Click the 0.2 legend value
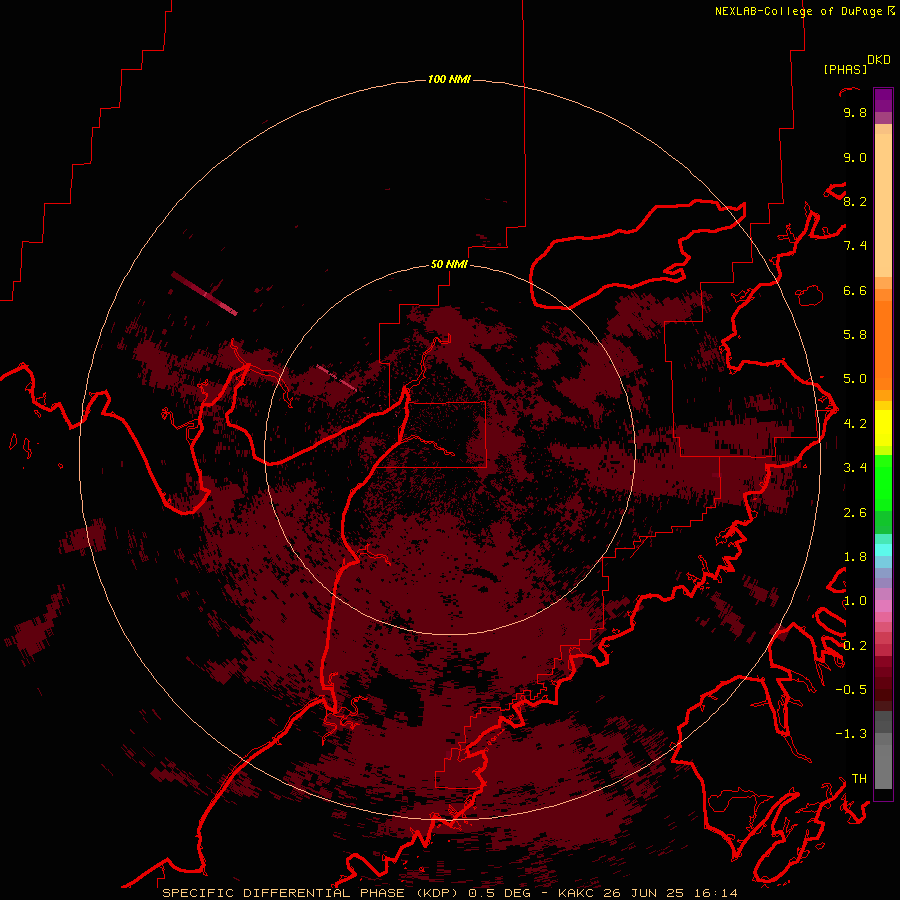Viewport: 900px width, 900px height. click(855, 646)
